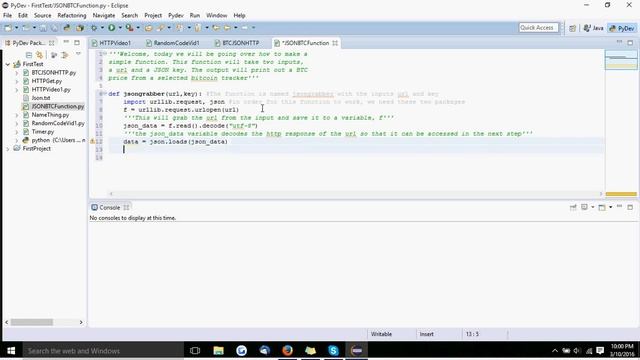
Task: Open the Window menu
Action: pos(216,16)
